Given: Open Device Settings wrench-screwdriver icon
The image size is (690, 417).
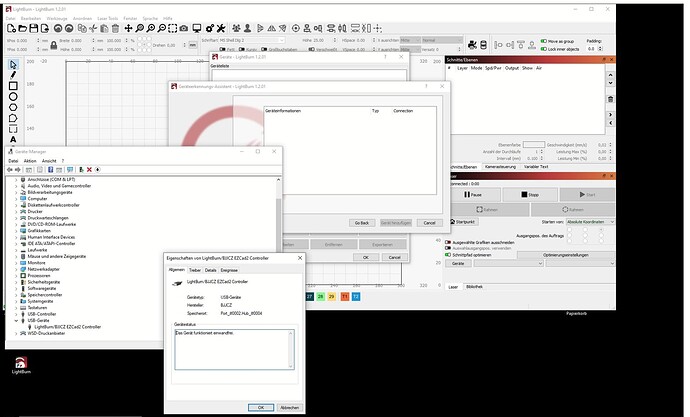Looking at the screenshot, I should click(x=221, y=29).
